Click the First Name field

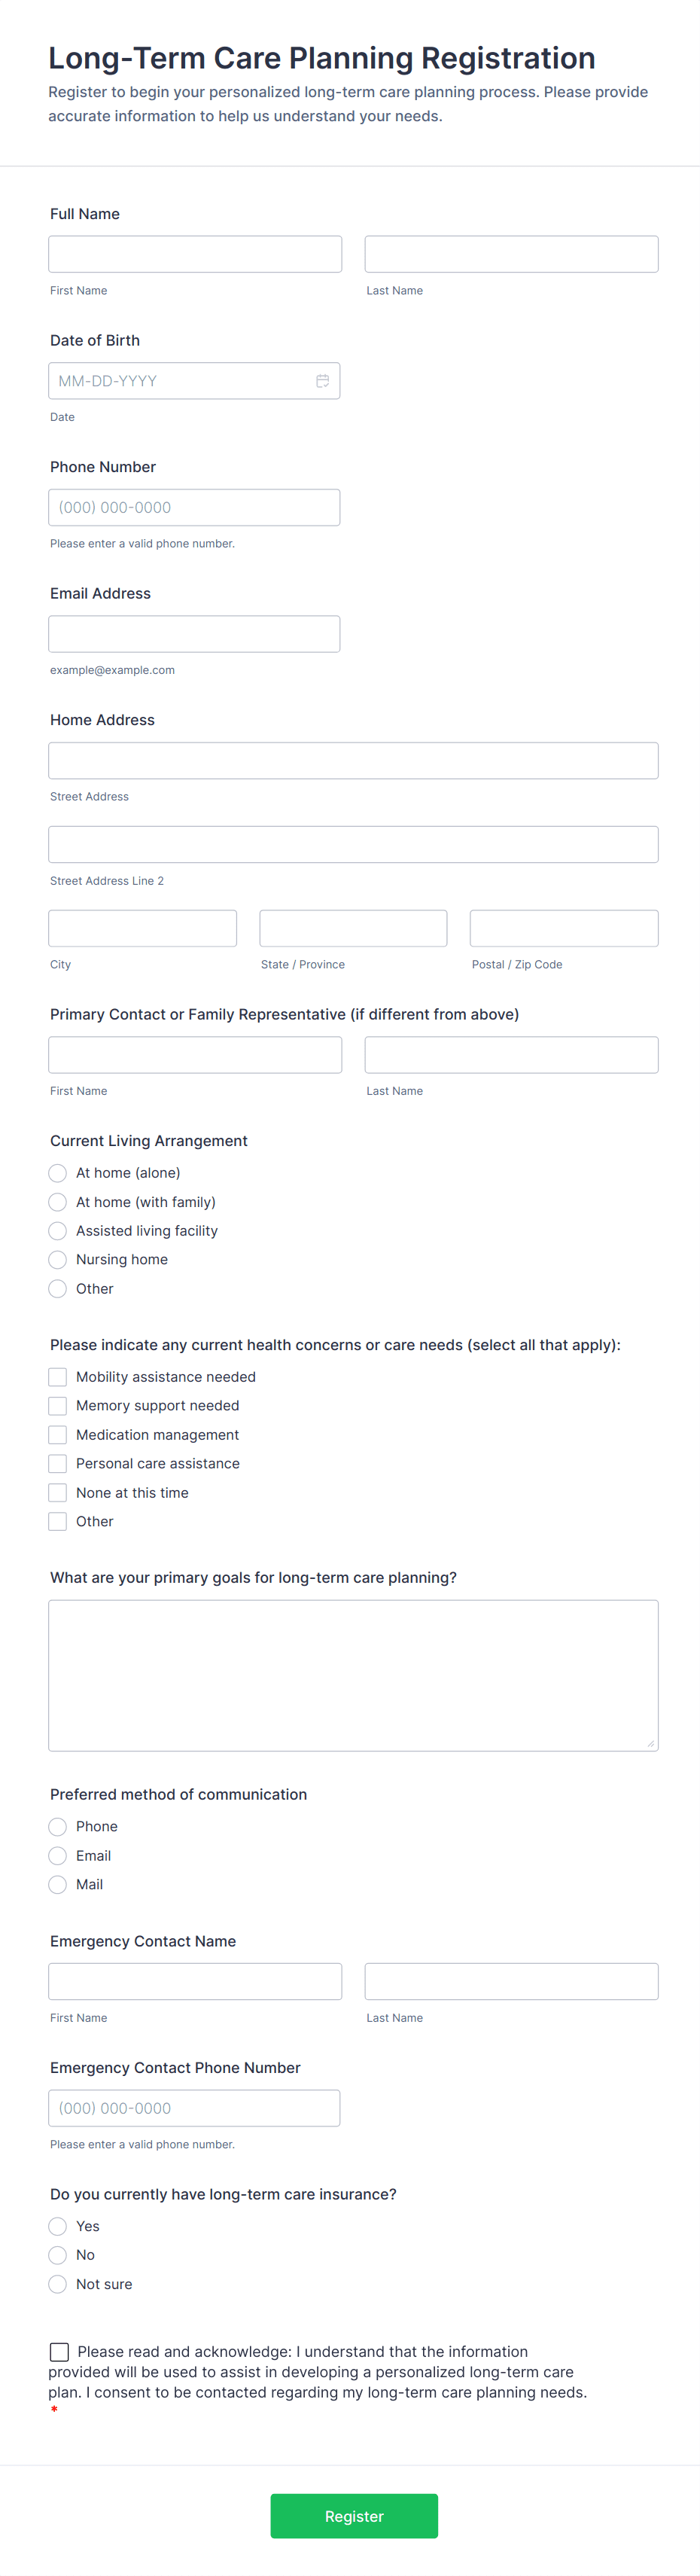(194, 253)
